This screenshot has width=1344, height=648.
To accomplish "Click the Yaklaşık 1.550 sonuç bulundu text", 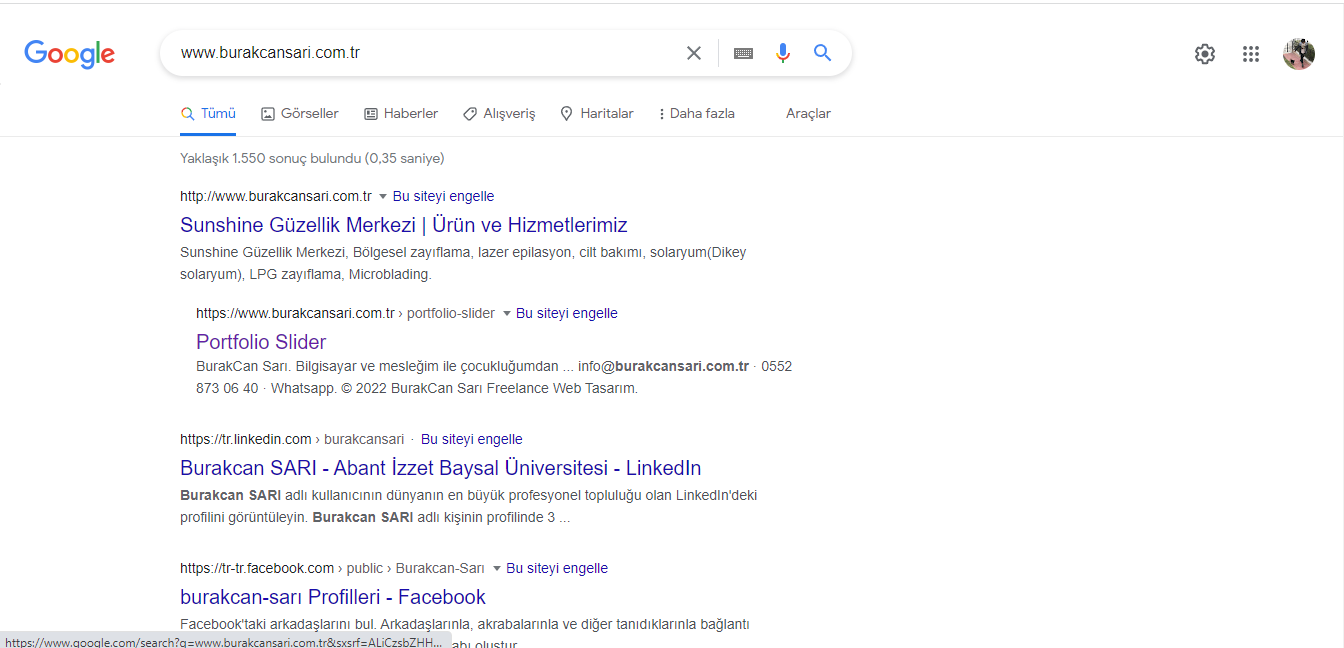I will click(x=312, y=158).
